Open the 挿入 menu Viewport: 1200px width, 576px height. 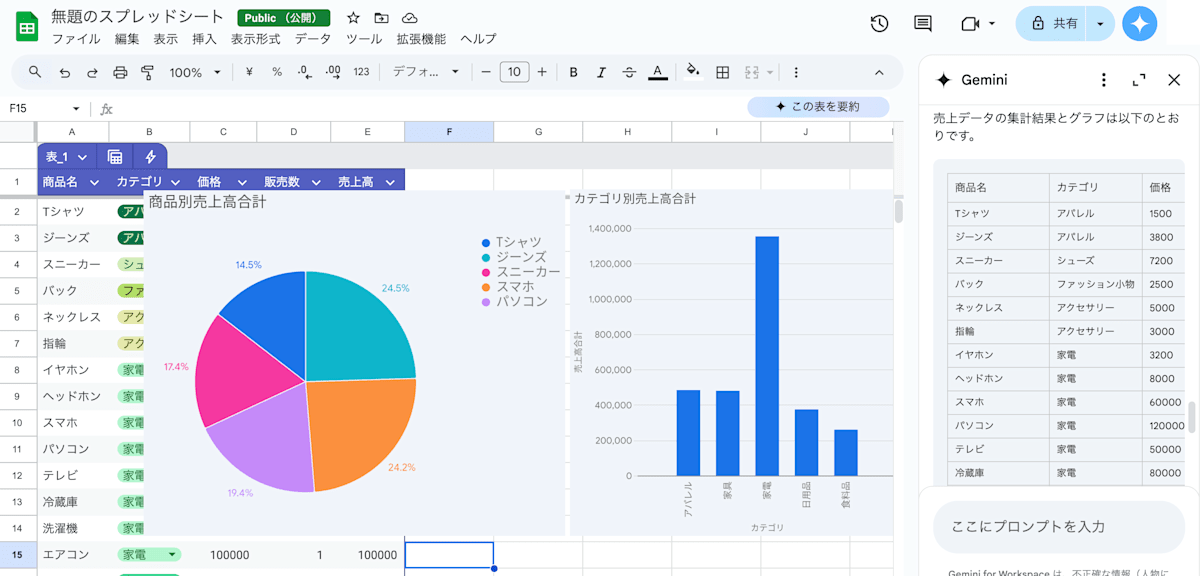[204, 39]
